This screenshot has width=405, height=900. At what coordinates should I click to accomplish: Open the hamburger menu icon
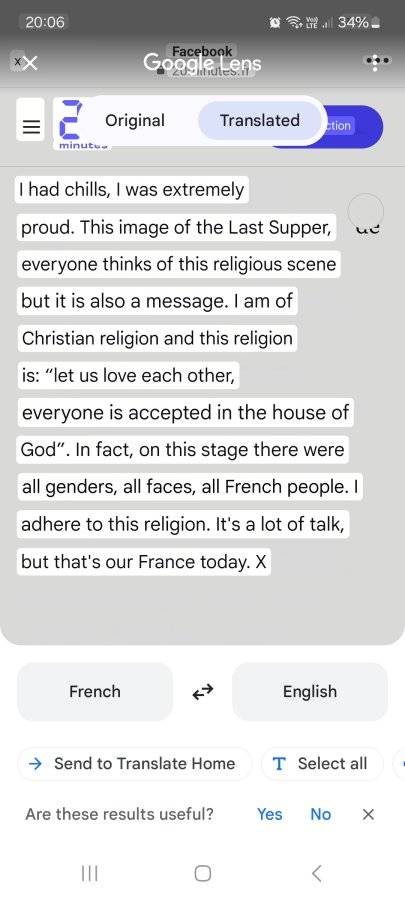[x=30, y=127]
